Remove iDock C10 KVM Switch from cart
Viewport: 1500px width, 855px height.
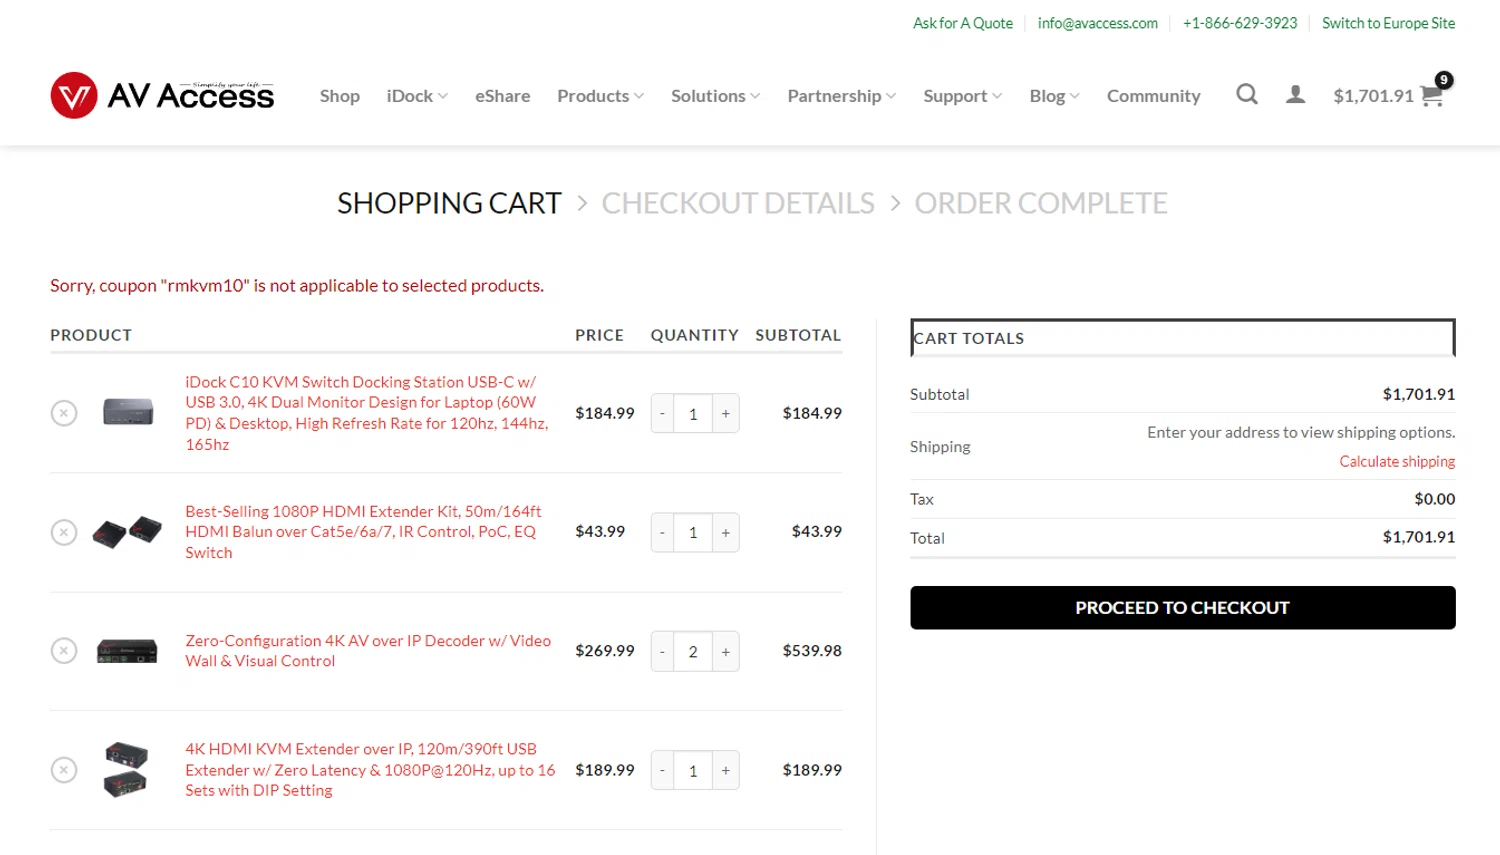tap(64, 413)
